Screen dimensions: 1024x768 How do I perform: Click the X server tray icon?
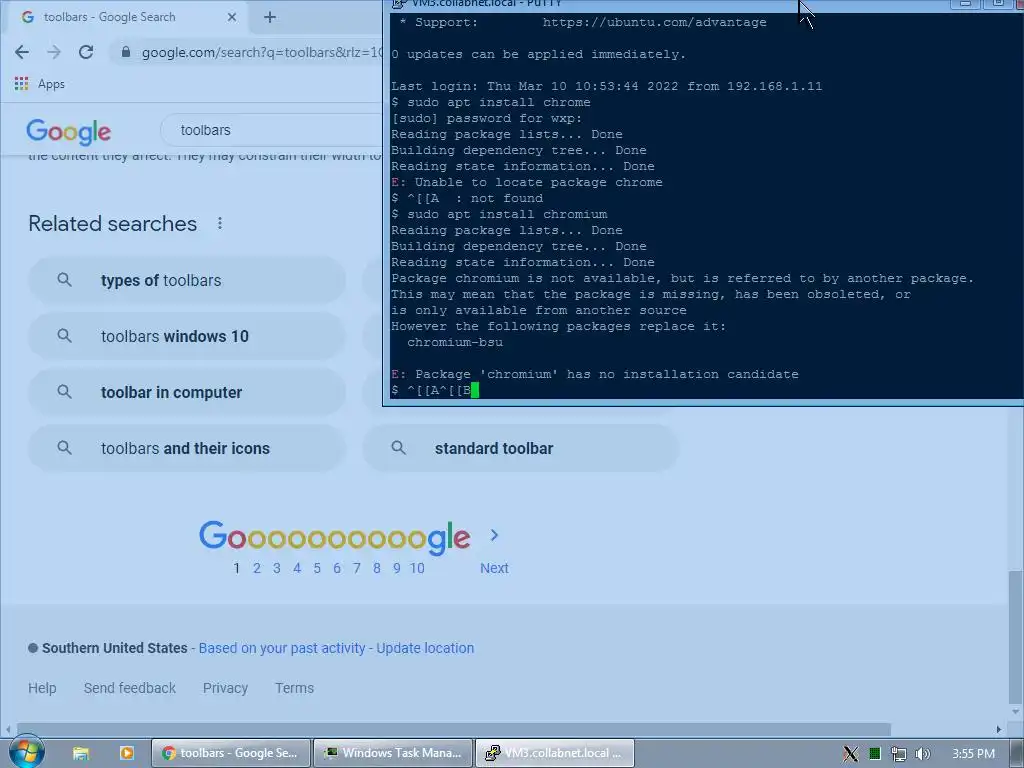[x=850, y=754]
